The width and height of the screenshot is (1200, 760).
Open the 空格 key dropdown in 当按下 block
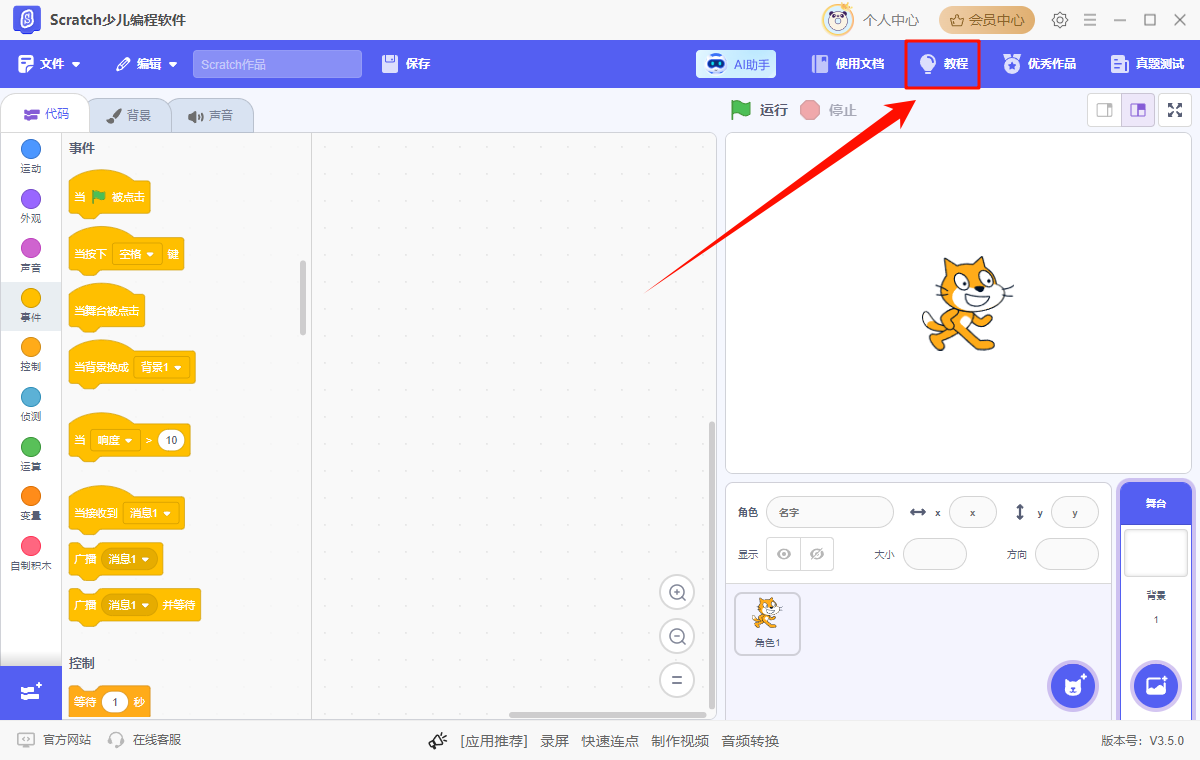(137, 253)
